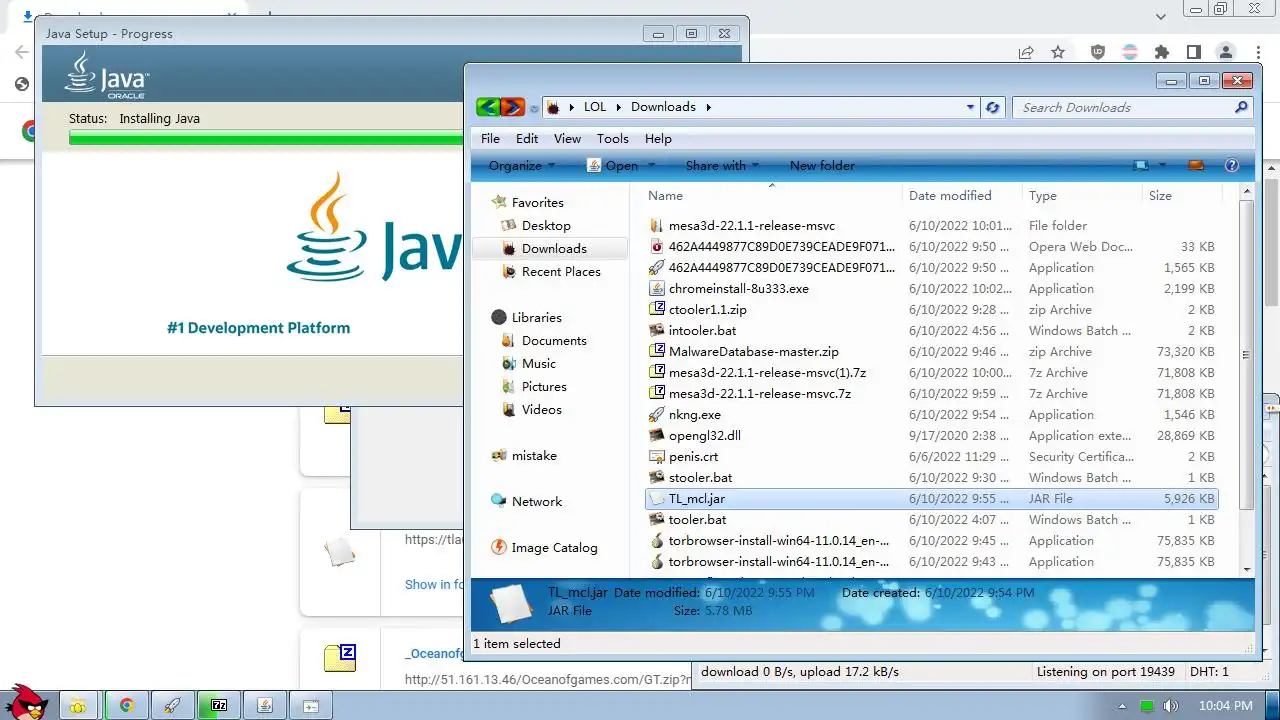Click the arrow between LOL and Downloads
This screenshot has width=1280, height=720.
618,107
